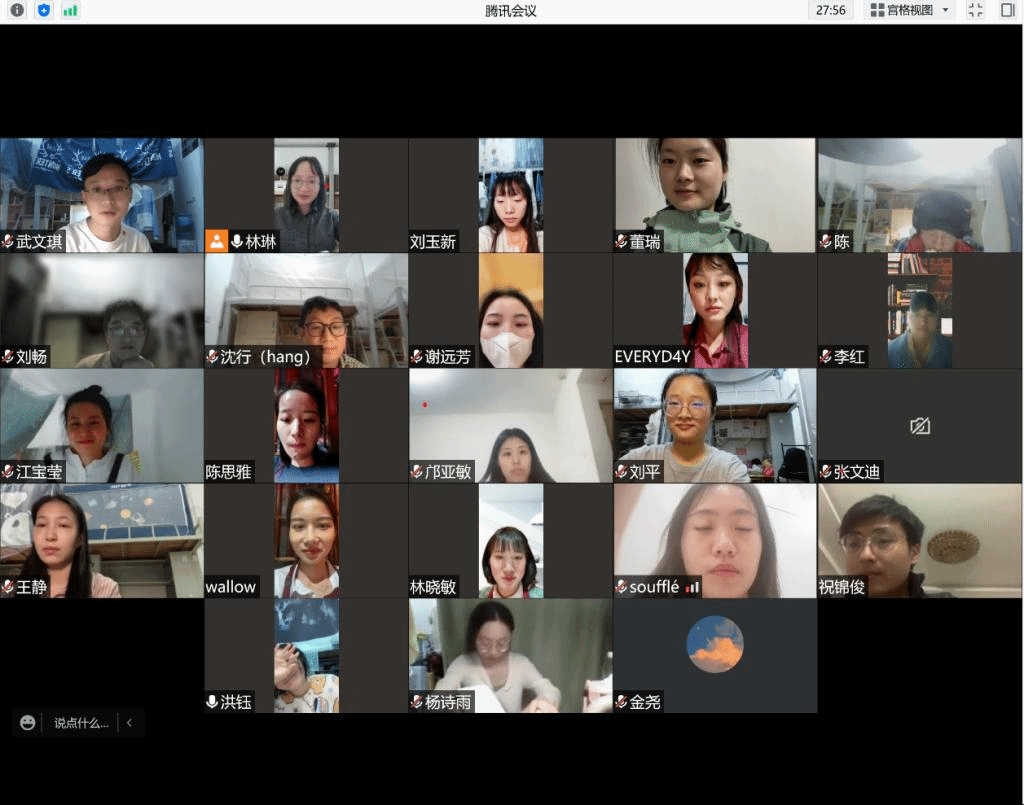Click the orange host icon beside 林琳
1024x805 pixels.
click(216, 241)
